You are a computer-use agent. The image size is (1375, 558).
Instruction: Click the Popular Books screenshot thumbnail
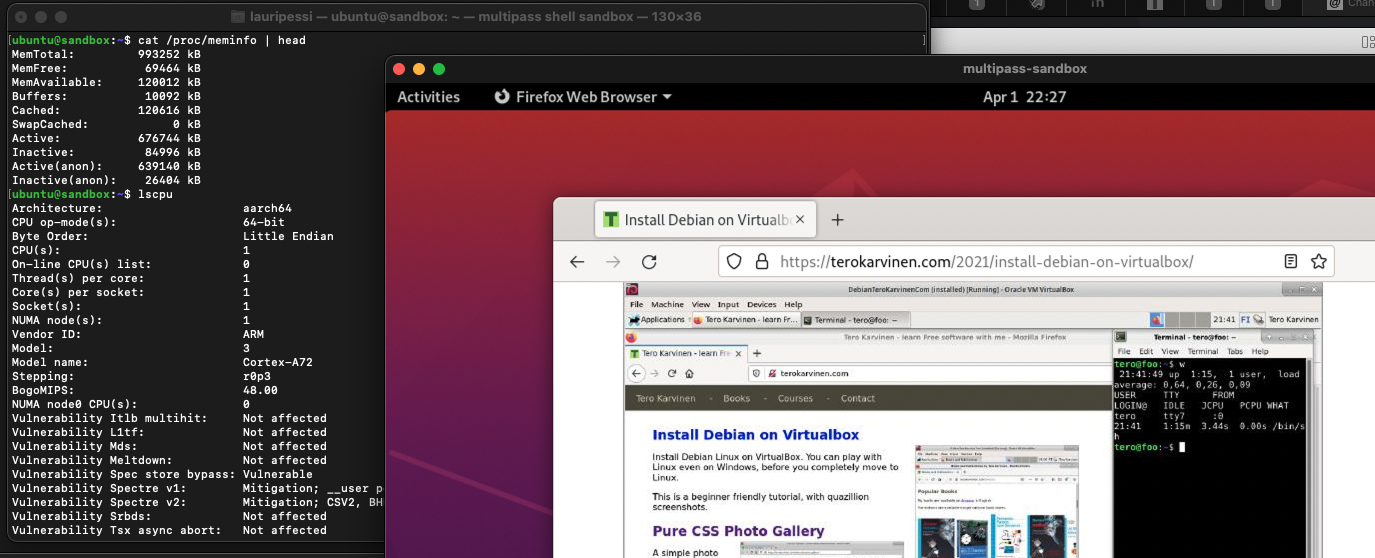997,500
